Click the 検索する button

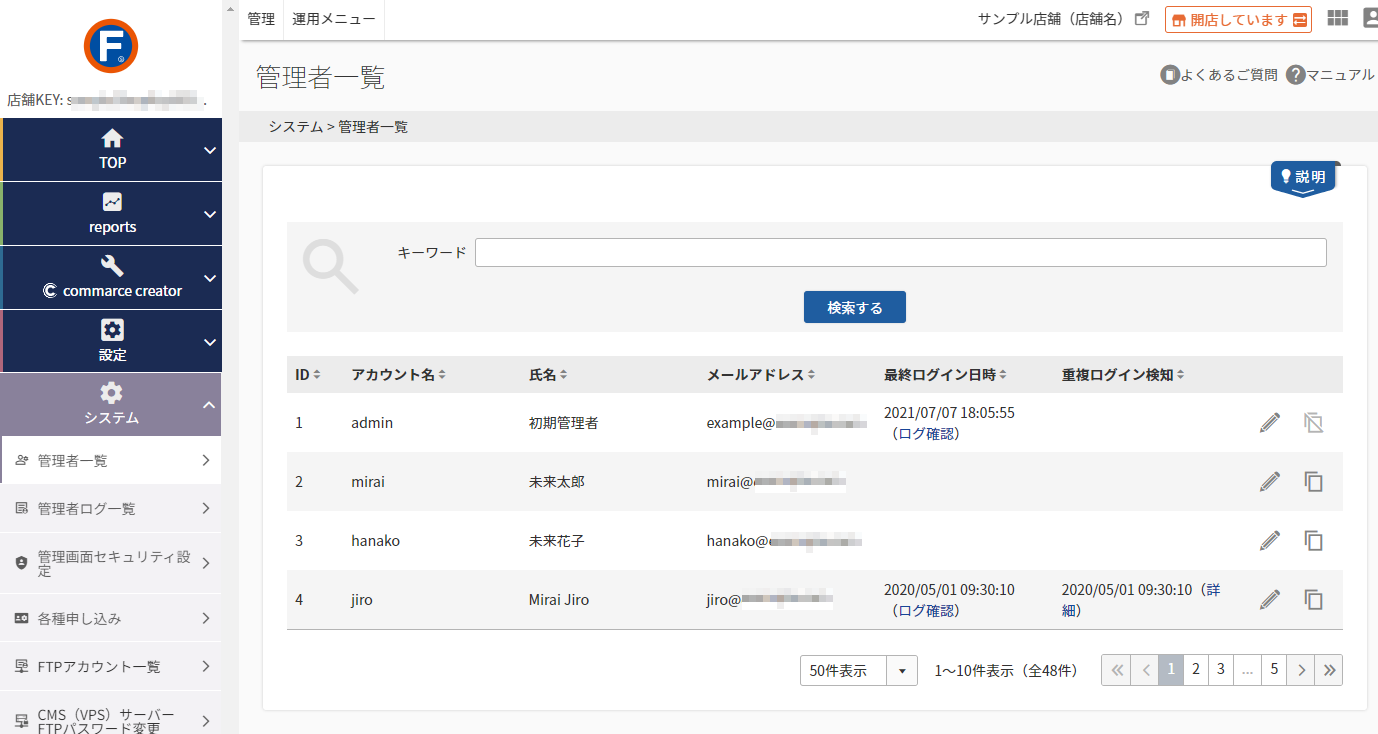(x=855, y=307)
